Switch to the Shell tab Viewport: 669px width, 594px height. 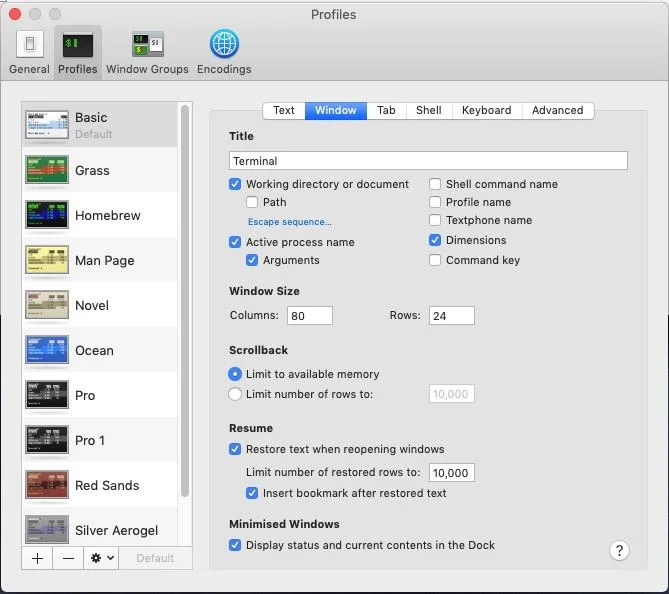tap(429, 111)
